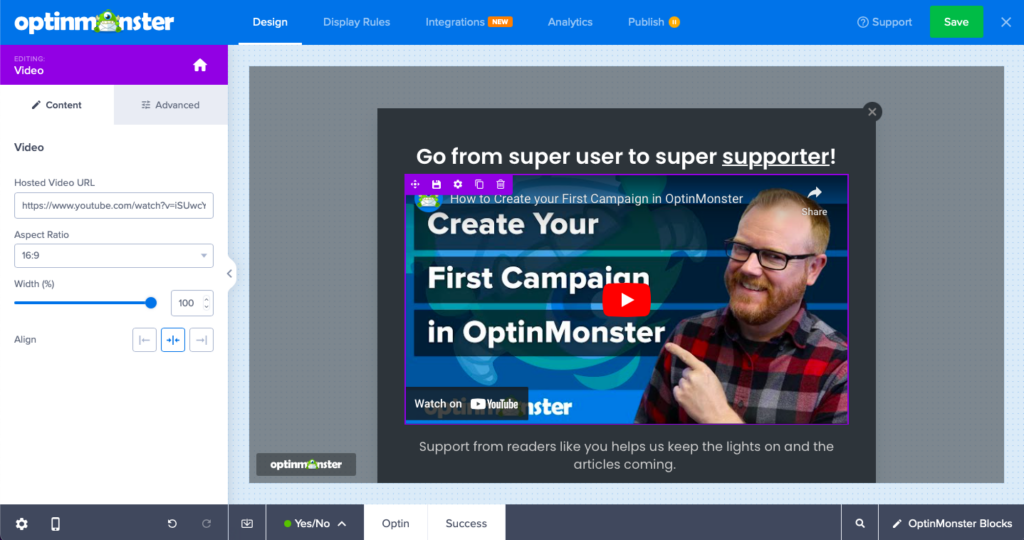This screenshot has width=1024, height=540.
Task: Align video center
Action: point(173,340)
